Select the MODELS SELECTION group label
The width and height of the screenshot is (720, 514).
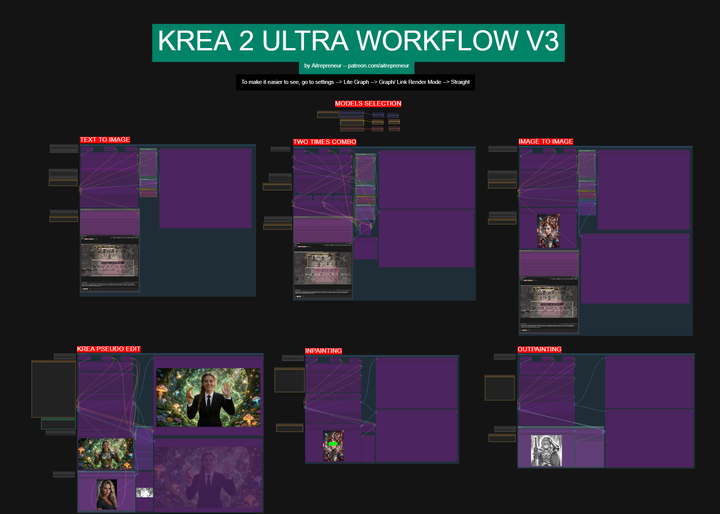[x=368, y=103]
